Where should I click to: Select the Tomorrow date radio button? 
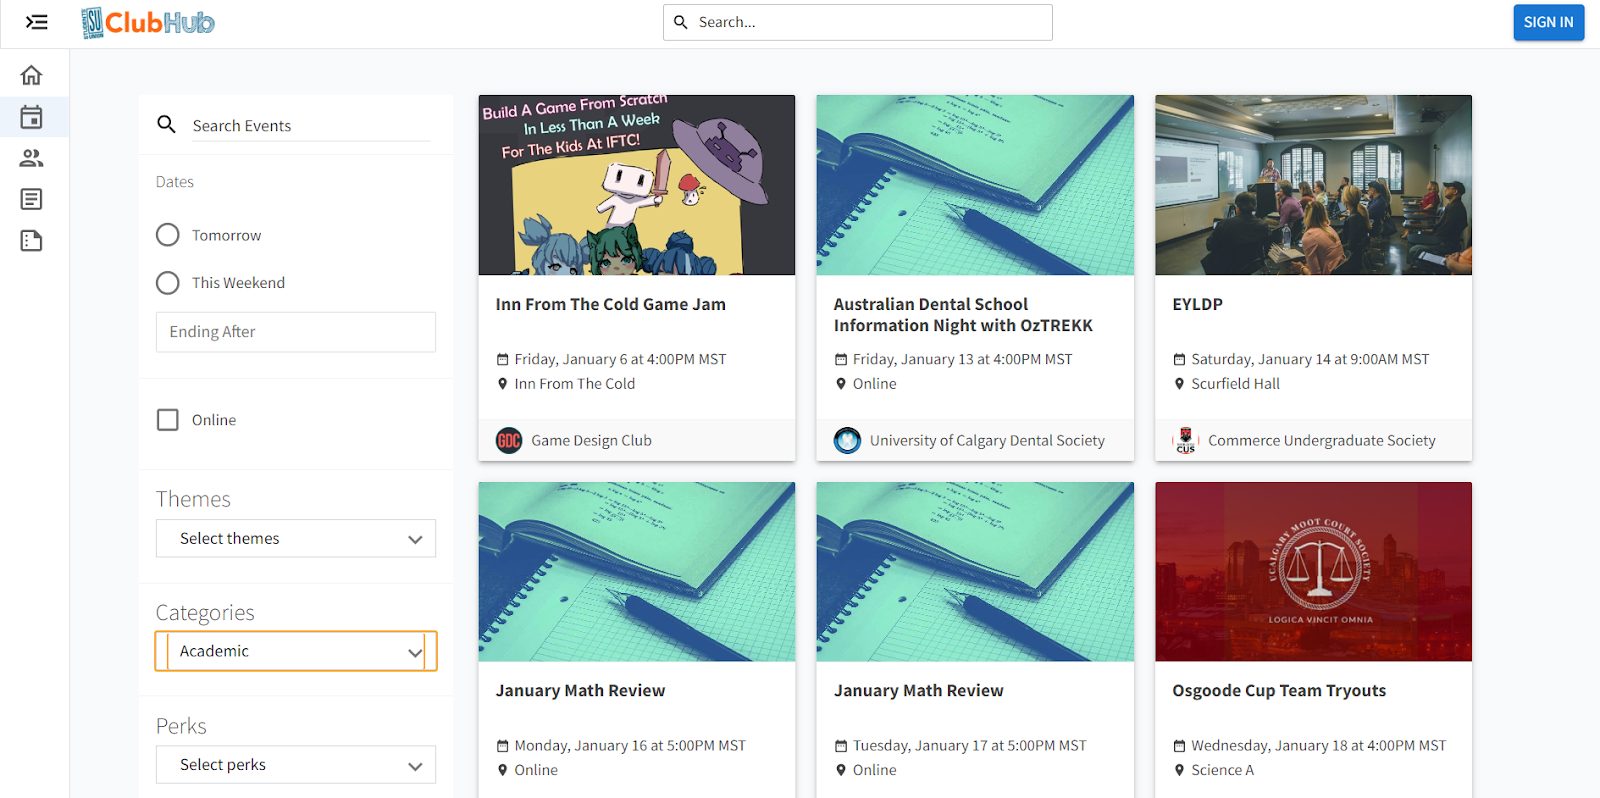[168, 235]
